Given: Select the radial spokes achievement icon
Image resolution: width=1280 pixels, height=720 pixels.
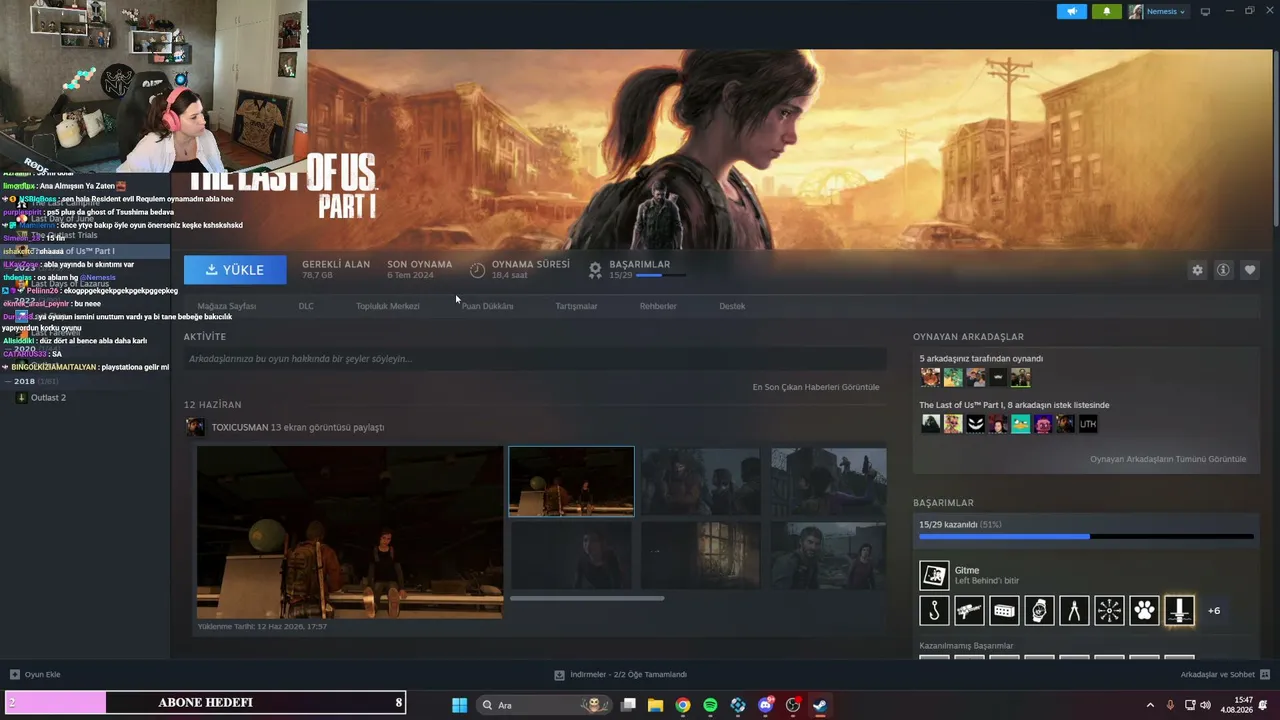Looking at the screenshot, I should pyautogui.click(x=1109, y=610).
